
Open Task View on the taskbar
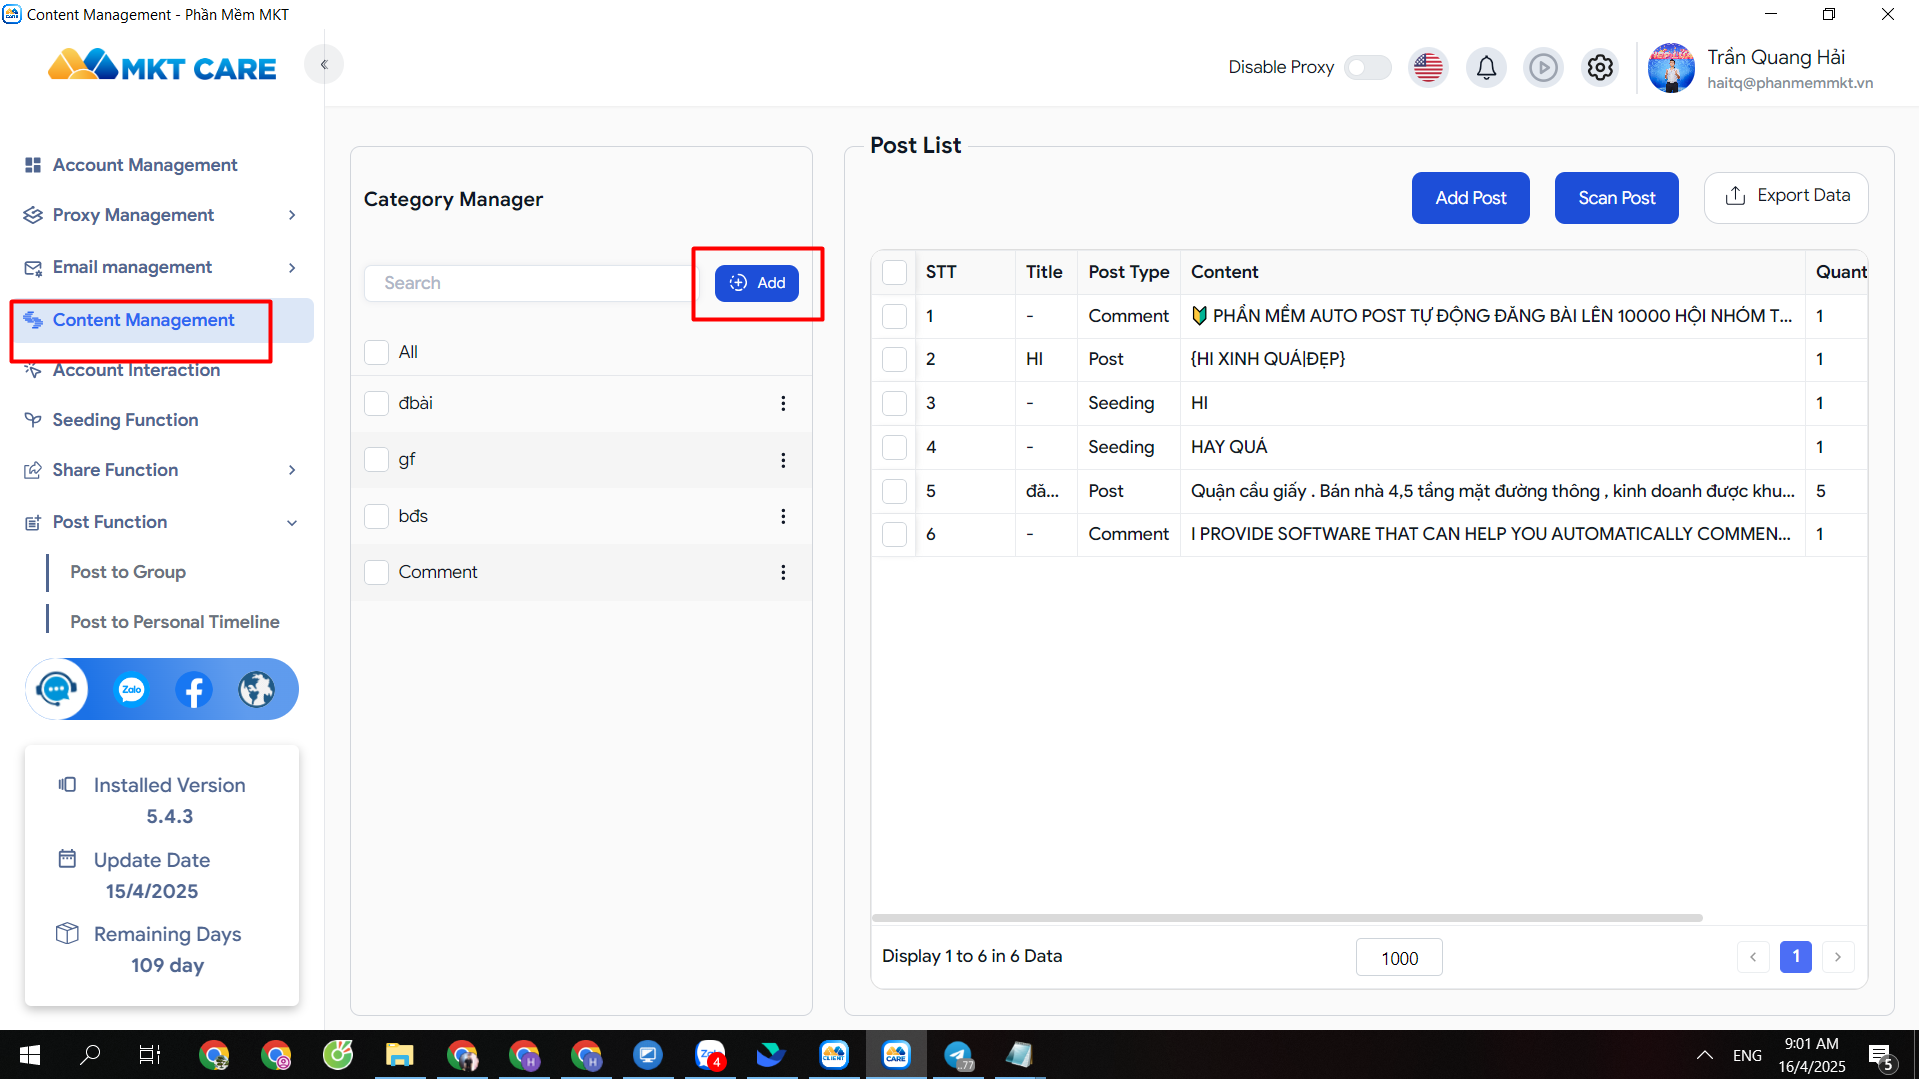[x=150, y=1055]
